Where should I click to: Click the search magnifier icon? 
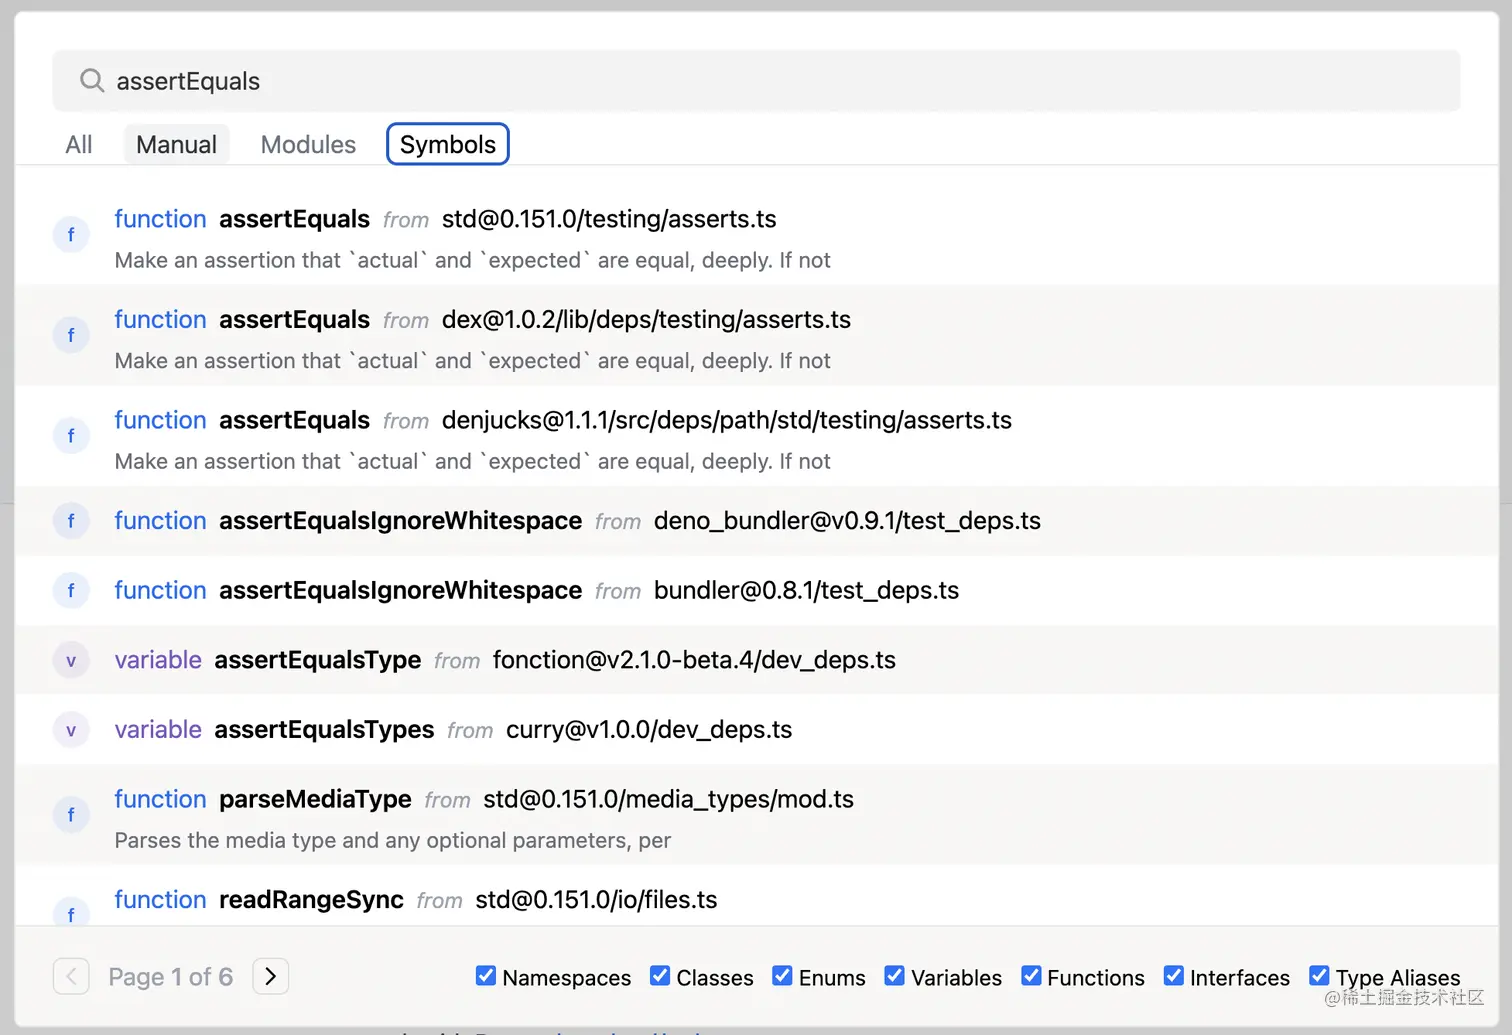tap(92, 80)
